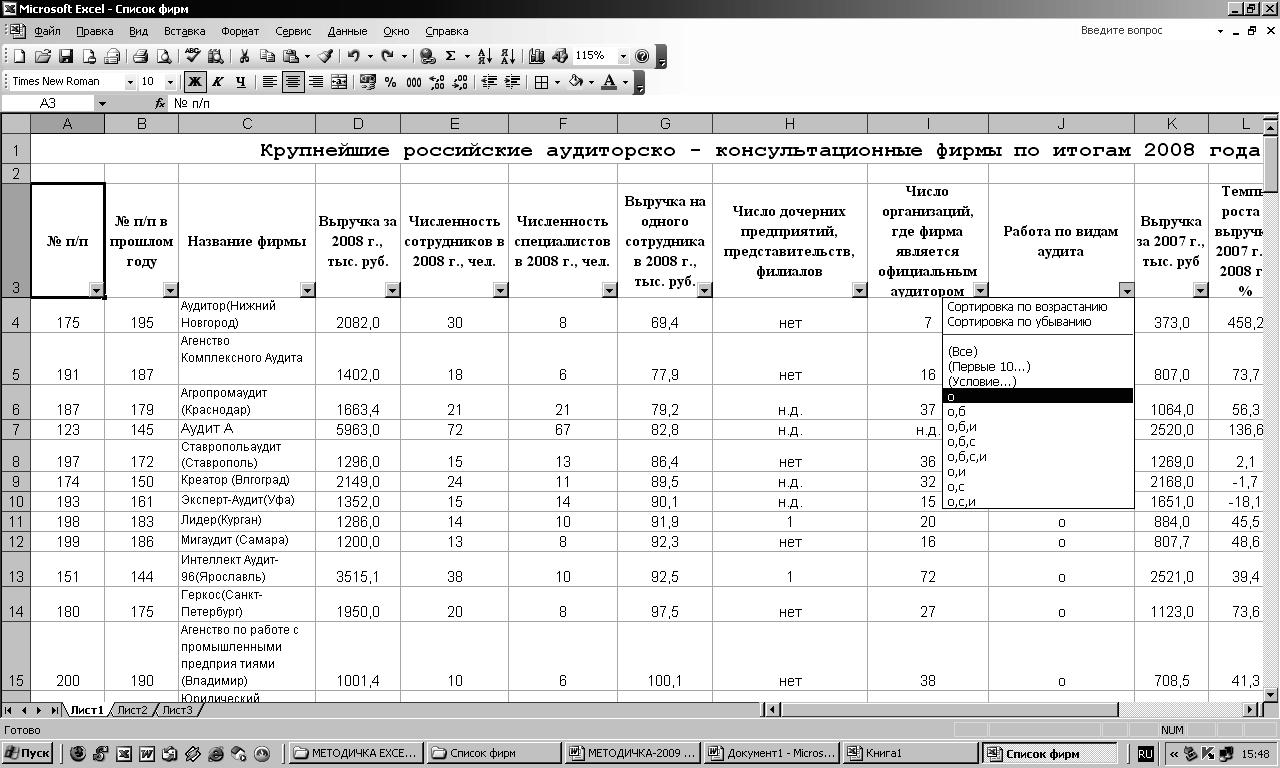Open the Формат menu
Image resolution: width=1280 pixels, height=768 pixels.
tap(240, 31)
